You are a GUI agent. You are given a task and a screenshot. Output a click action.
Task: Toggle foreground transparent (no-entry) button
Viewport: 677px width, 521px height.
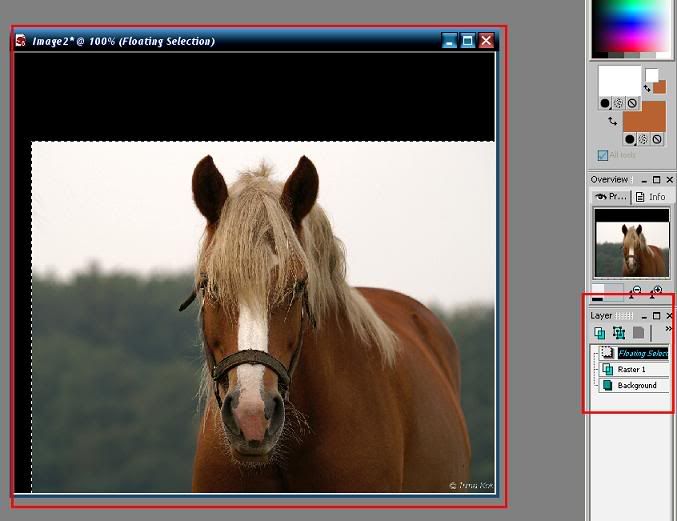(632, 103)
